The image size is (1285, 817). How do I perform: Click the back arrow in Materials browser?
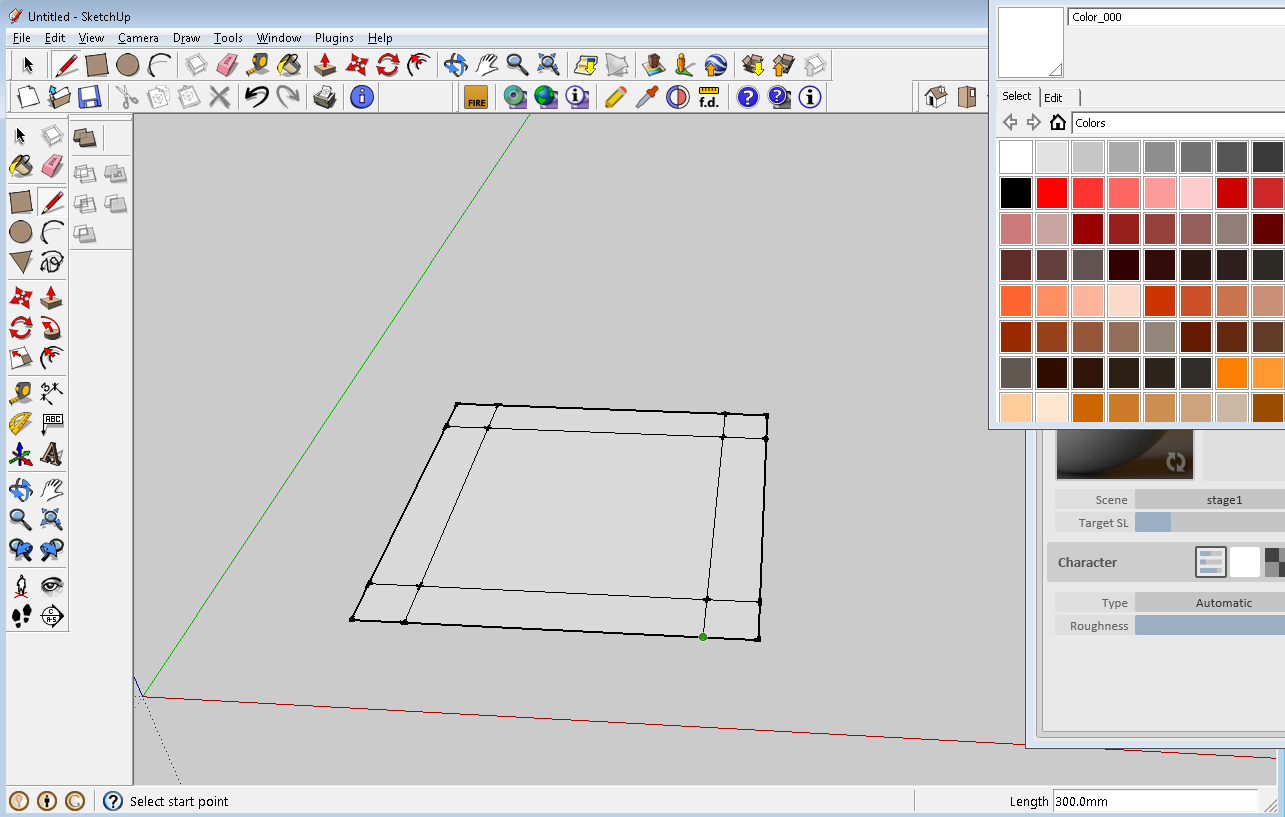coord(1010,121)
